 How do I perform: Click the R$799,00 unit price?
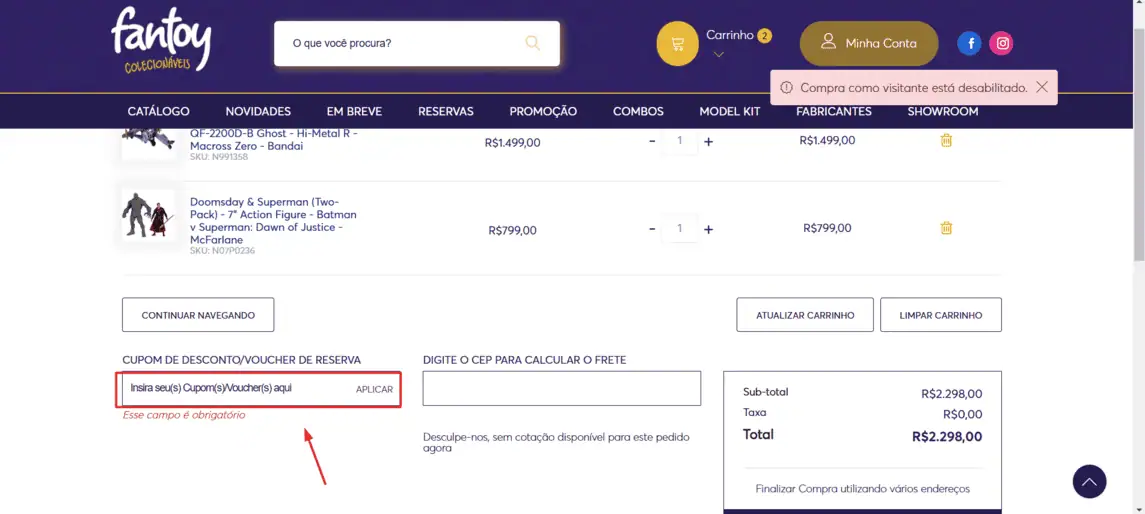513,231
